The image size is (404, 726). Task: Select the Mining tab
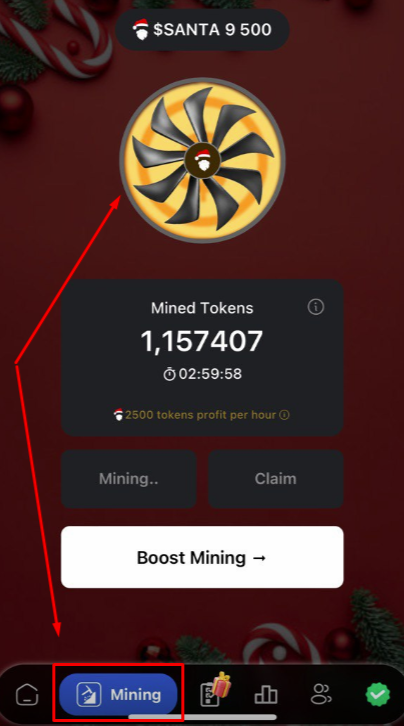[x=118, y=695]
